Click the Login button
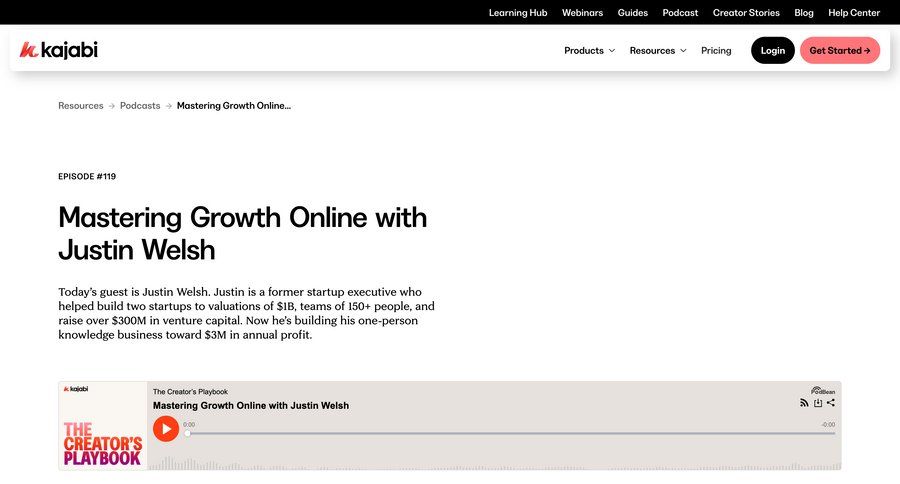The width and height of the screenshot is (900, 484). [773, 51]
